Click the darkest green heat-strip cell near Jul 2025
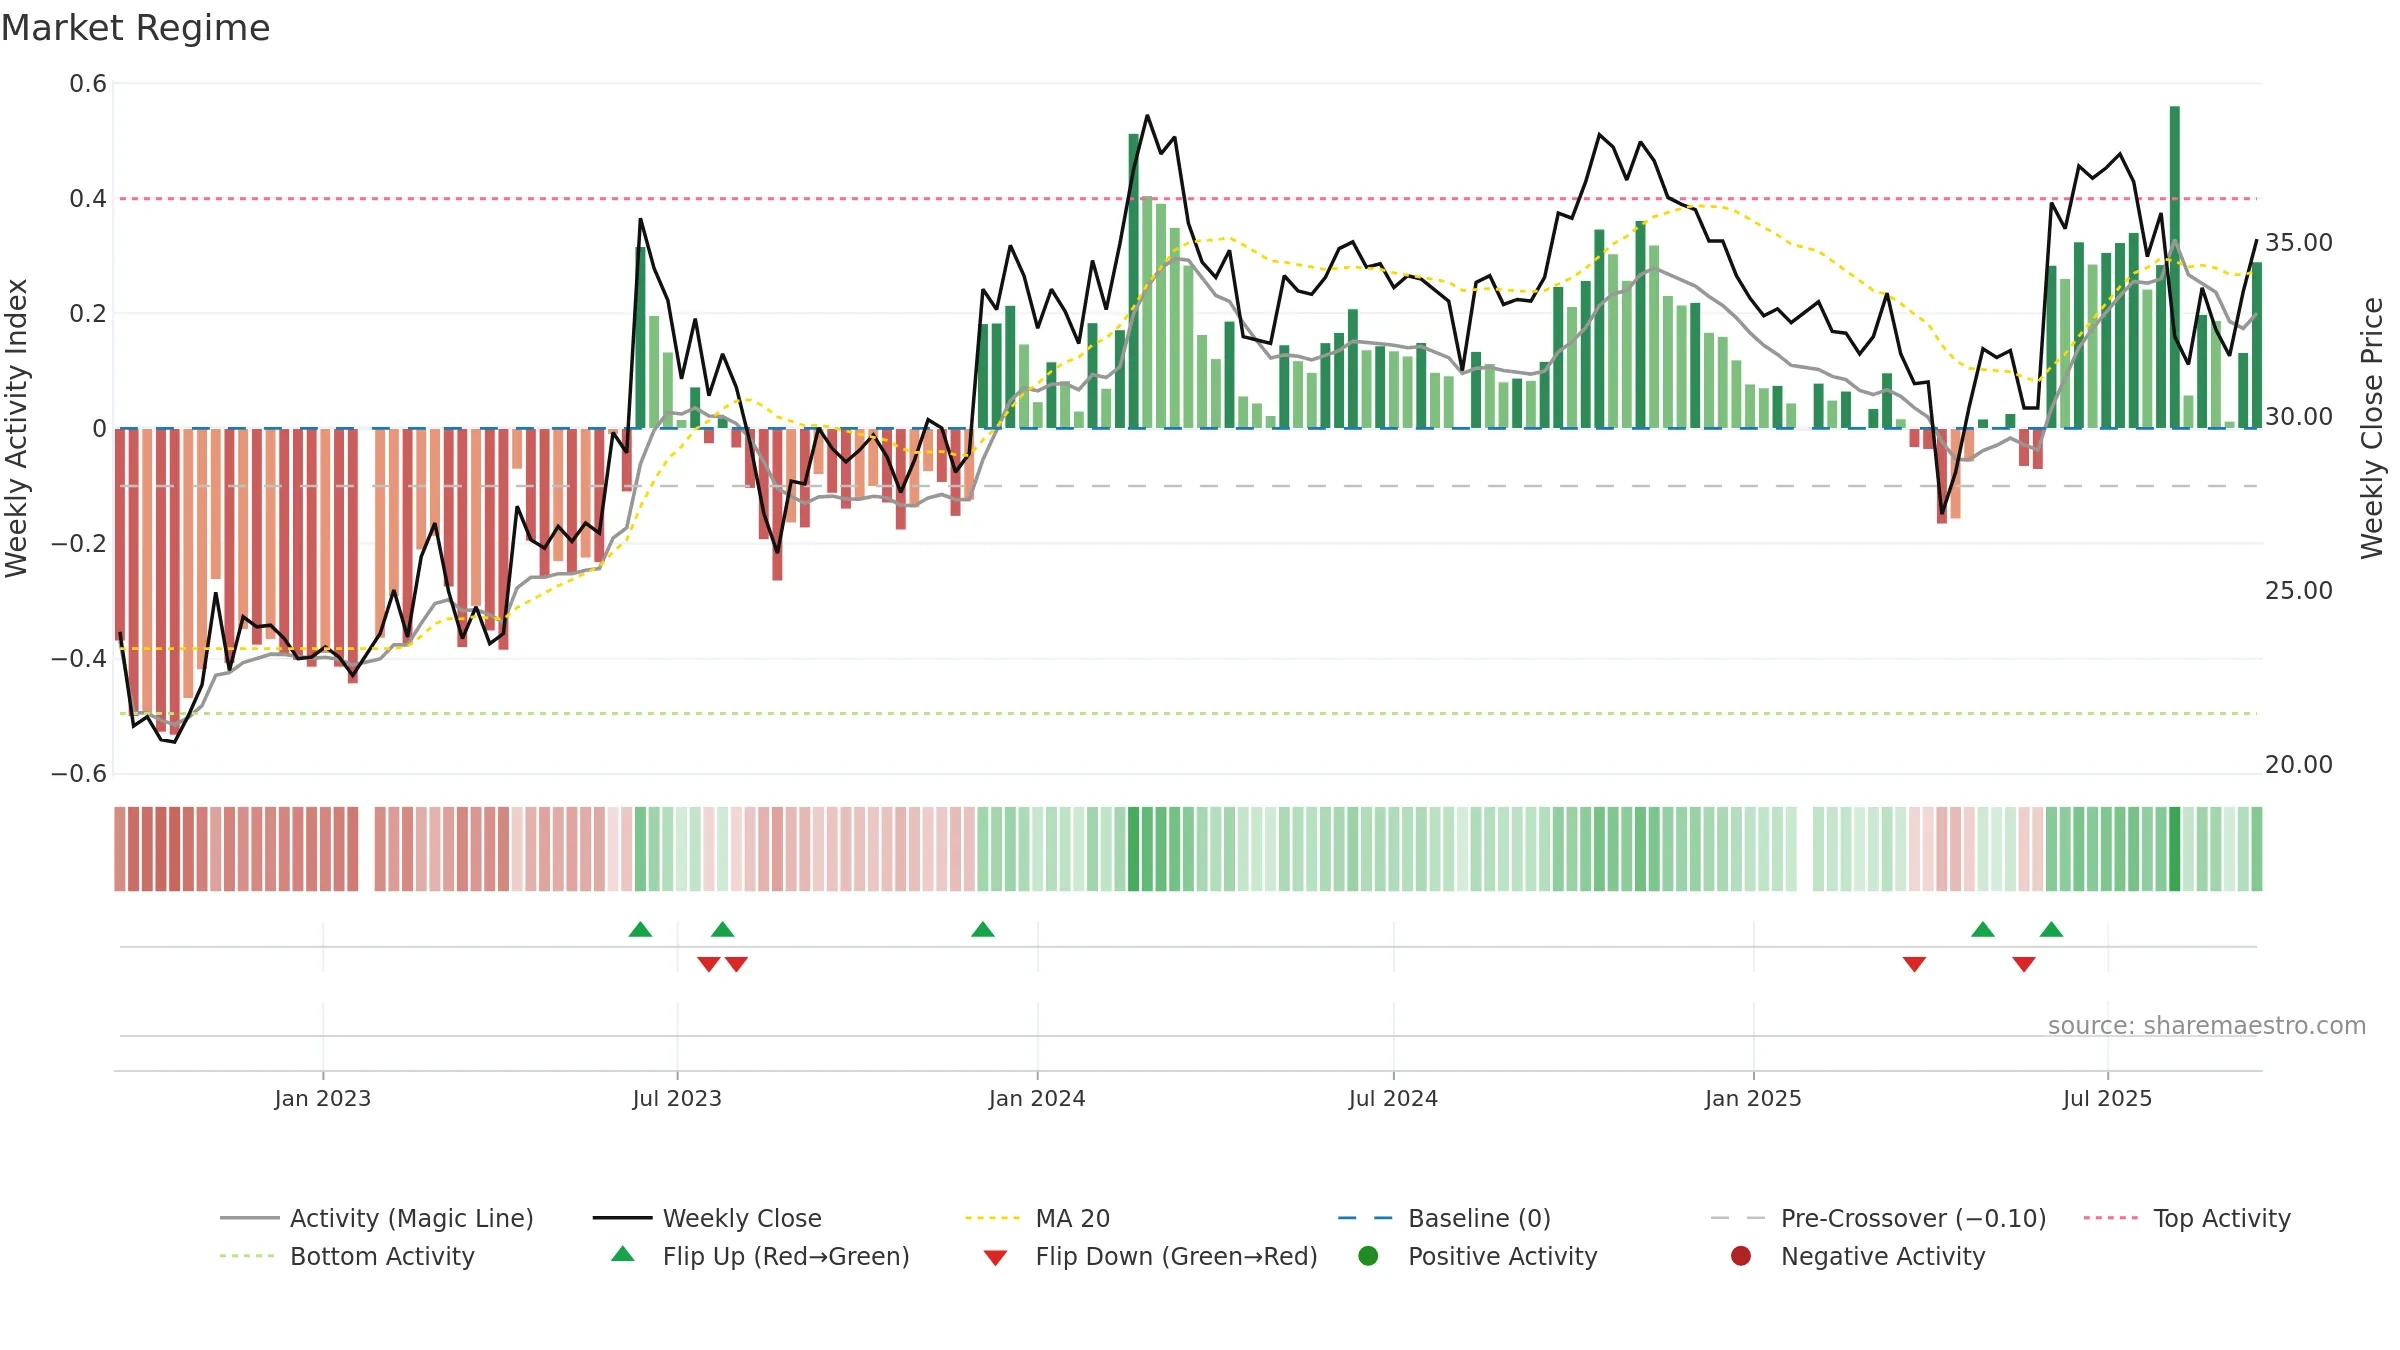Viewport: 2400px width, 1350px height. (2175, 849)
